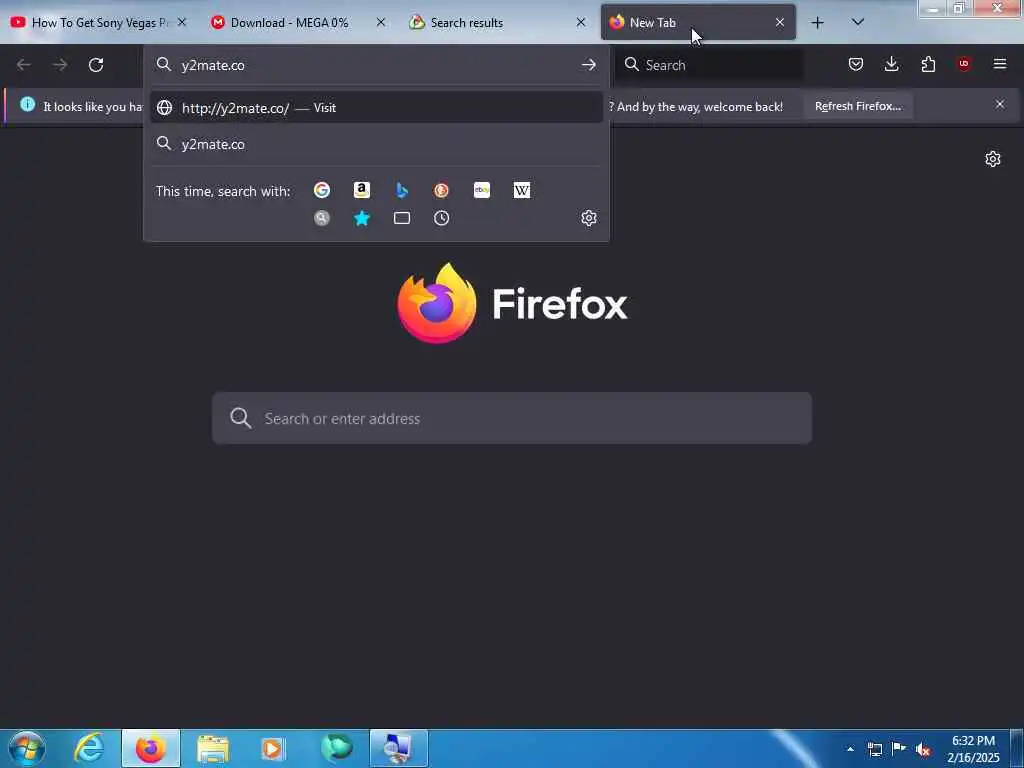This screenshot has height=768, width=1024.
Task: Close the Search results tab
Action: [581, 22]
